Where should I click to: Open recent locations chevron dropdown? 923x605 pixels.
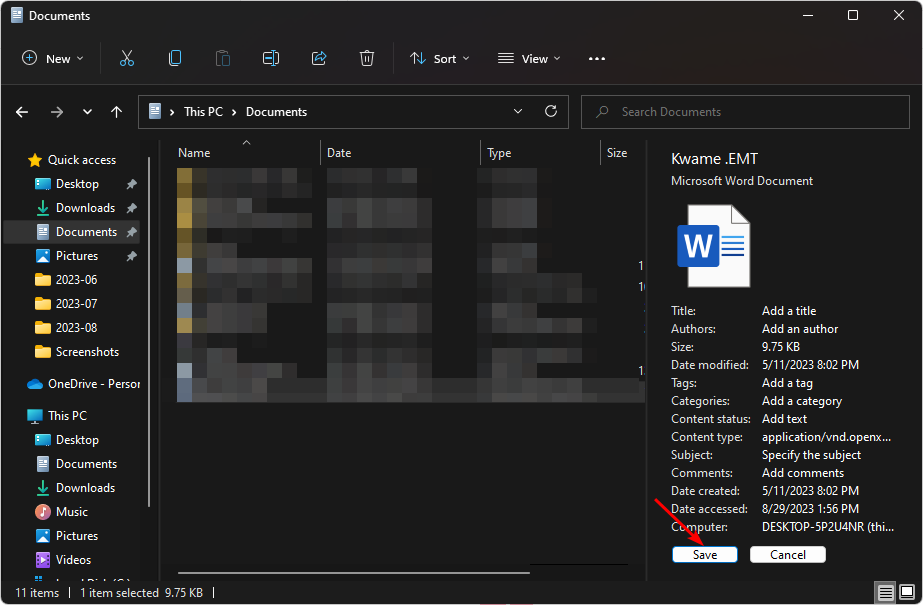pyautogui.click(x=87, y=112)
